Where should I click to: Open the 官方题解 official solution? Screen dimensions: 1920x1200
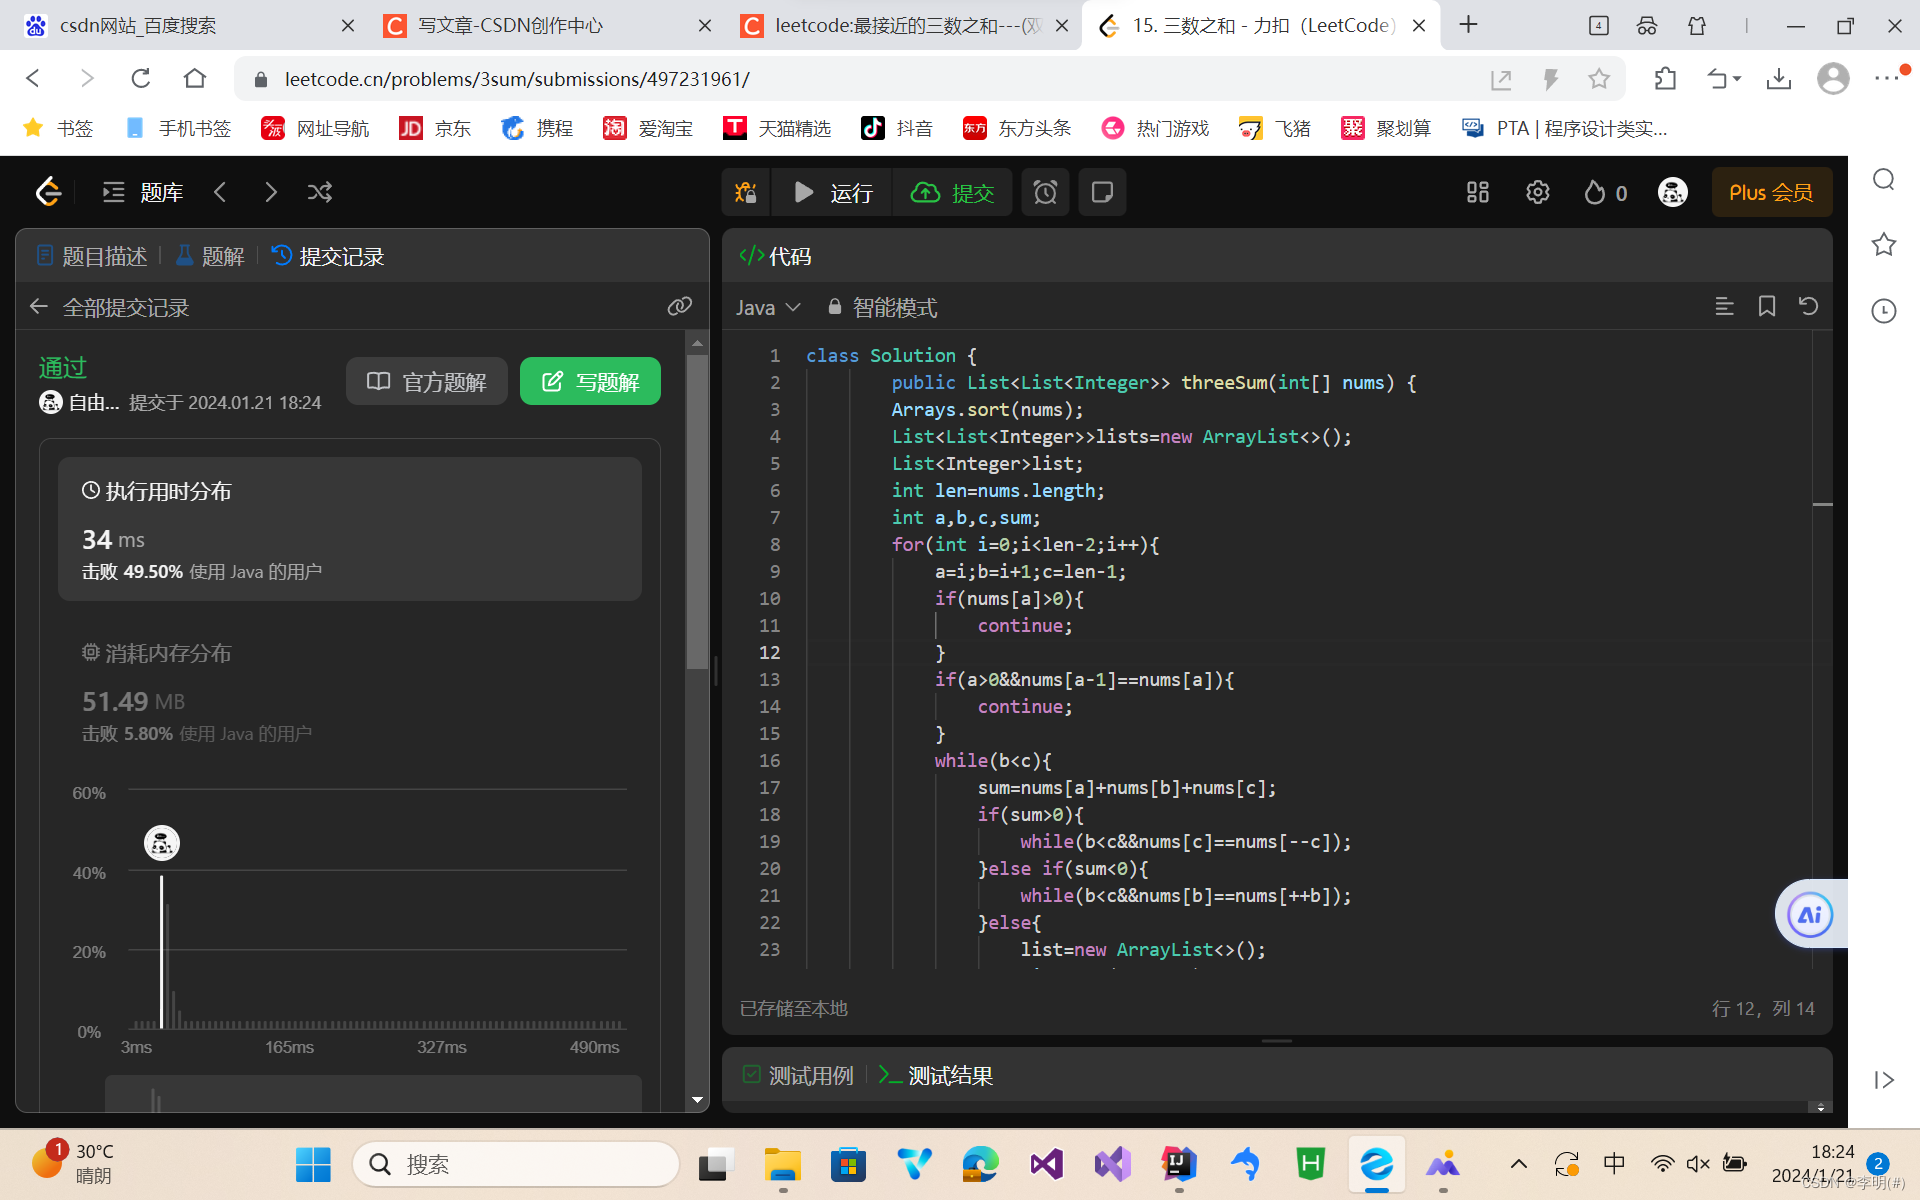[x=426, y=381]
